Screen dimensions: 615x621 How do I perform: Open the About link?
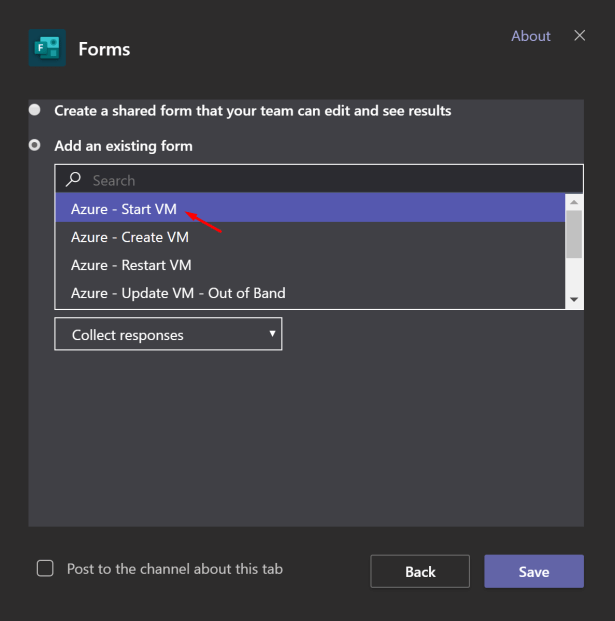point(531,36)
